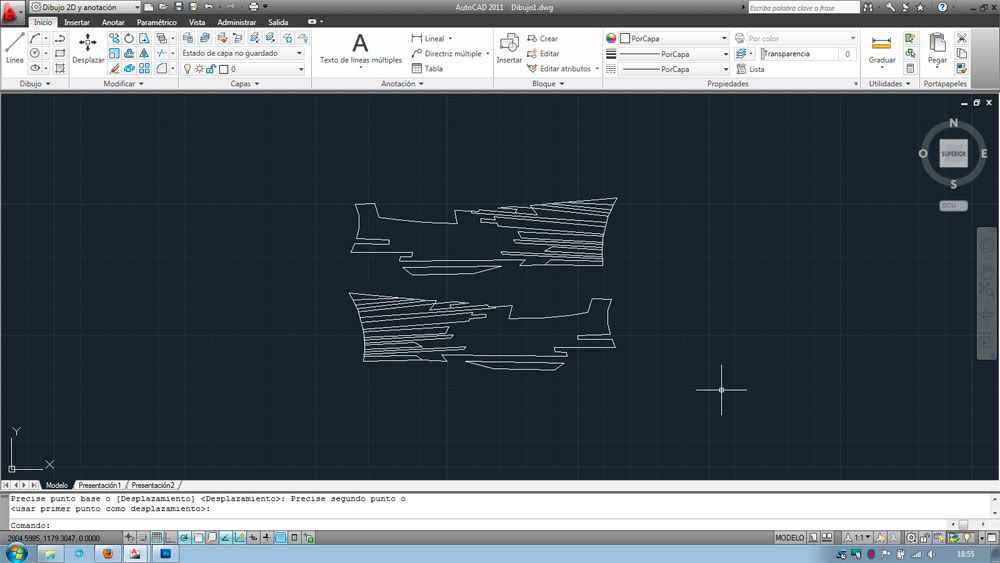This screenshot has width=1000, height=563.
Task: Switch to the Anotar ribbon tab
Action: point(113,22)
